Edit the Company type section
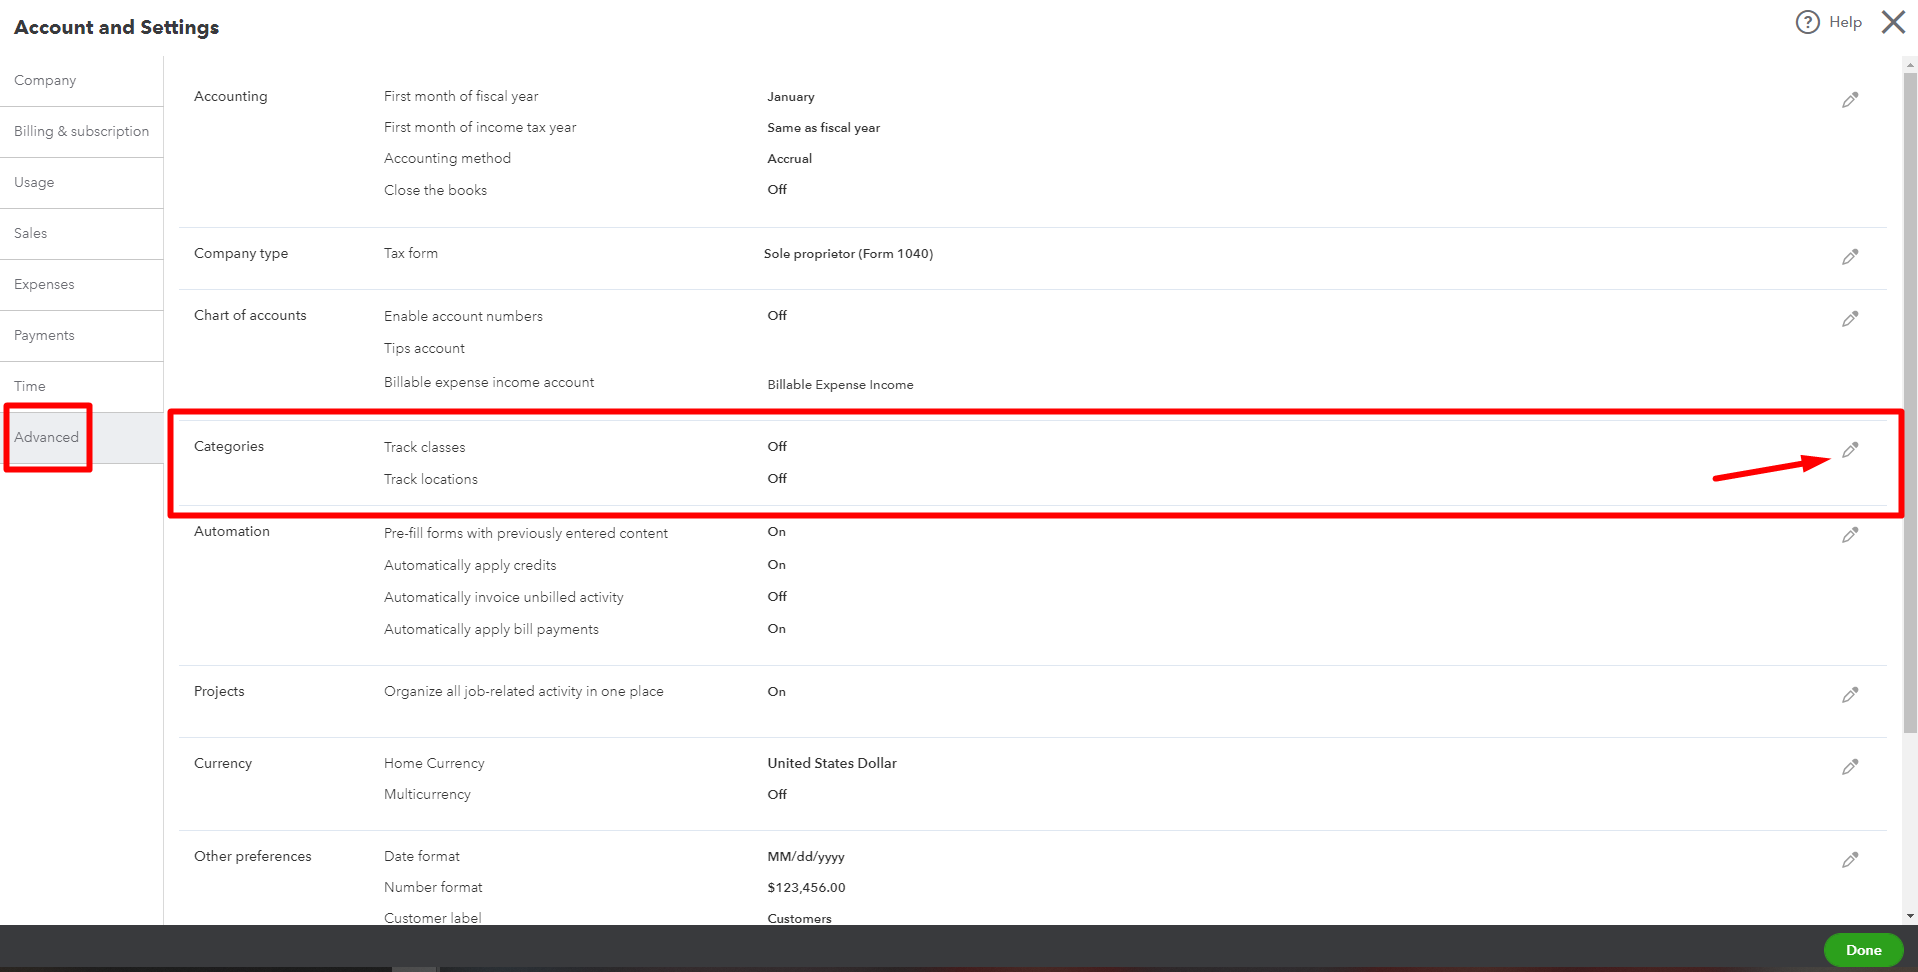 (x=1849, y=257)
